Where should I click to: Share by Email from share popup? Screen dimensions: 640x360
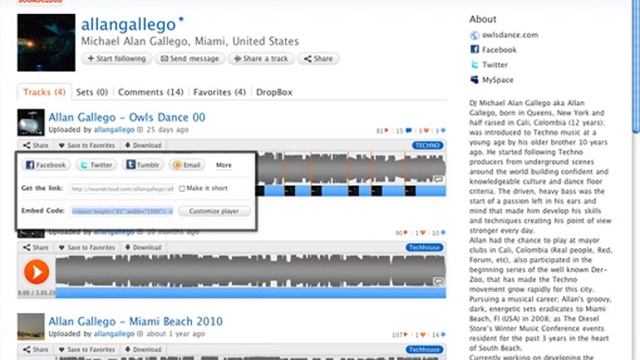(187, 165)
